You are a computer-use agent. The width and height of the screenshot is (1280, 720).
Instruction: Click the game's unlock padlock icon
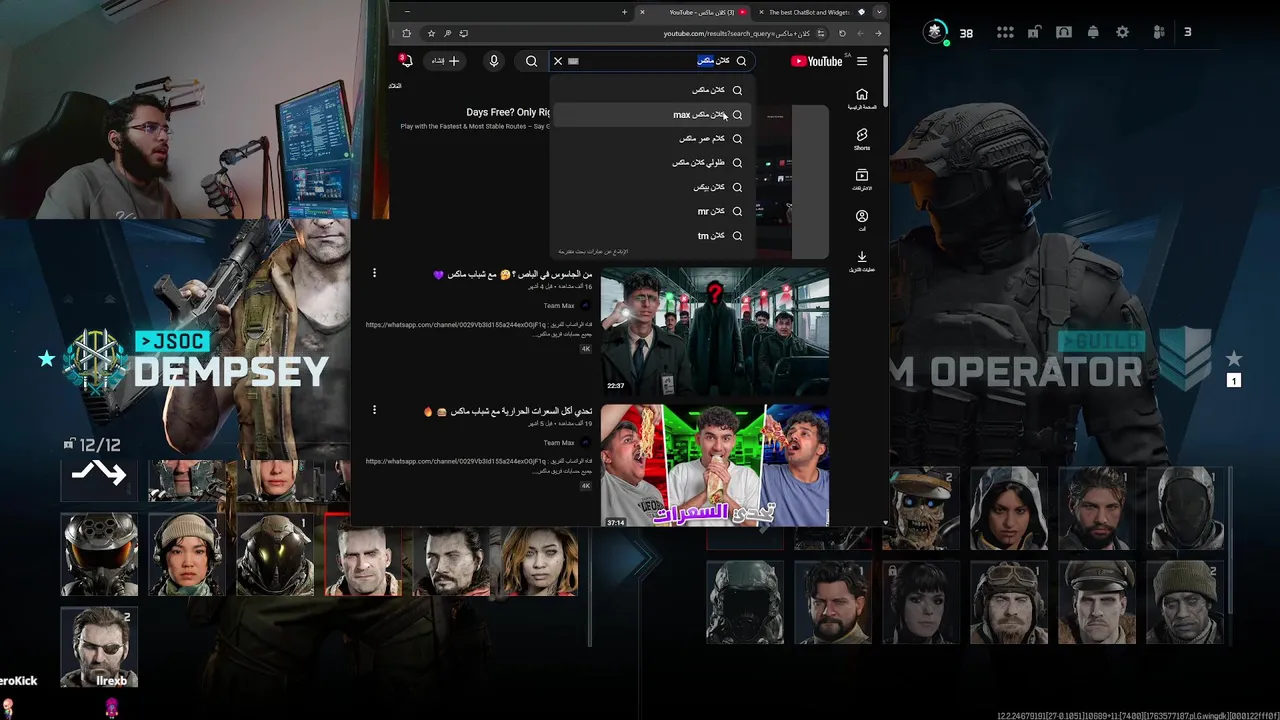click(x=1034, y=32)
